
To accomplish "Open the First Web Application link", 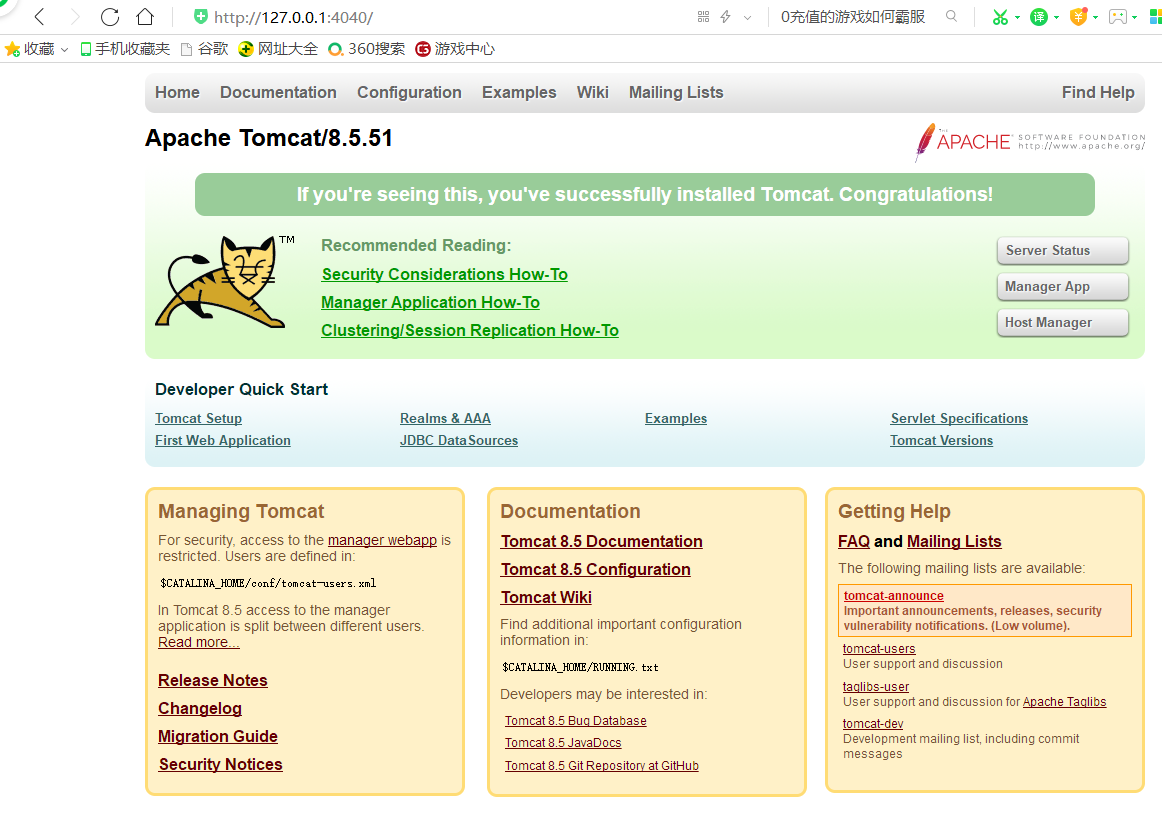I will 222,440.
